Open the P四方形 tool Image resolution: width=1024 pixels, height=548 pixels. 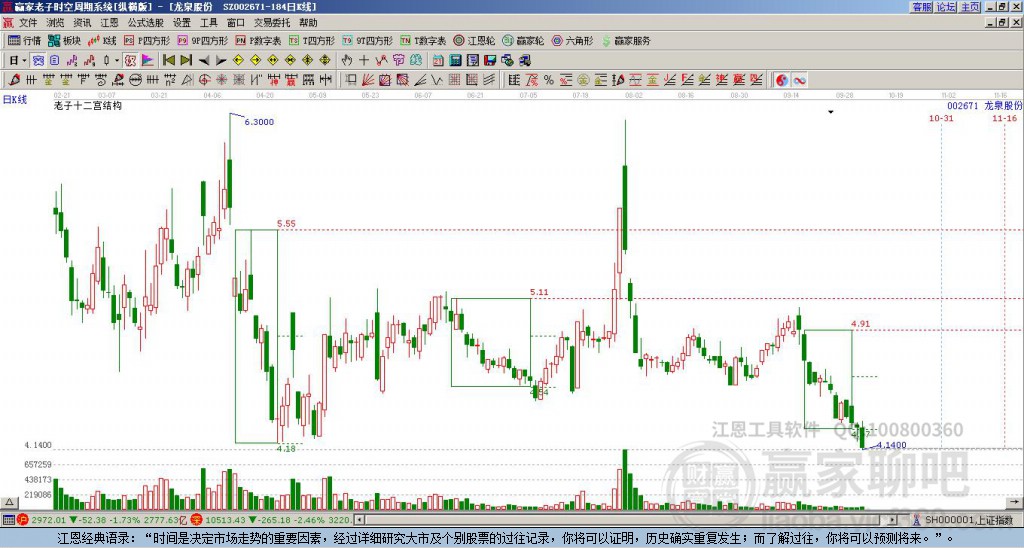(147, 40)
